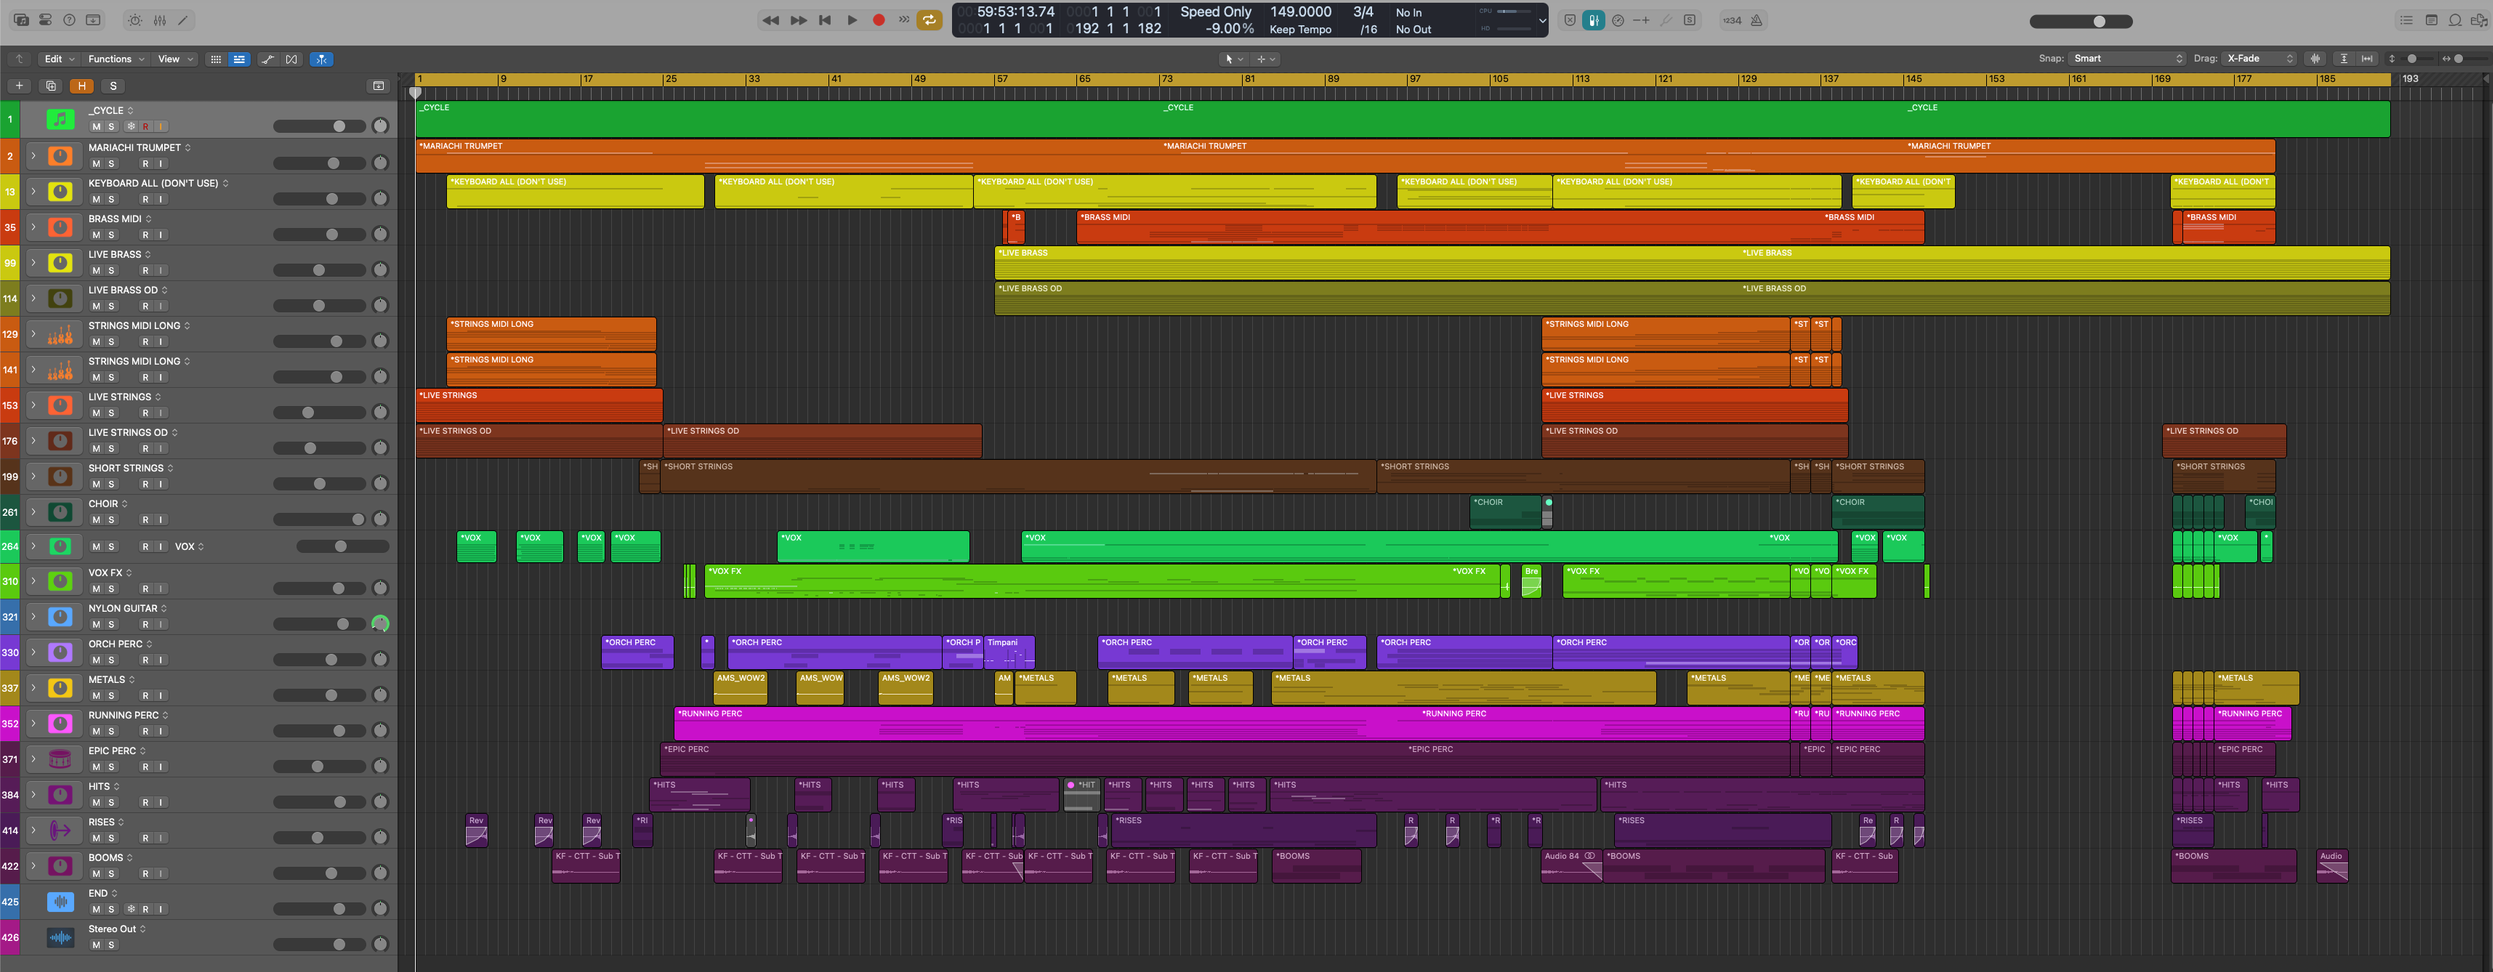Open the LCD display mode dropdown arrow
The image size is (2493, 972).
coord(1542,20)
